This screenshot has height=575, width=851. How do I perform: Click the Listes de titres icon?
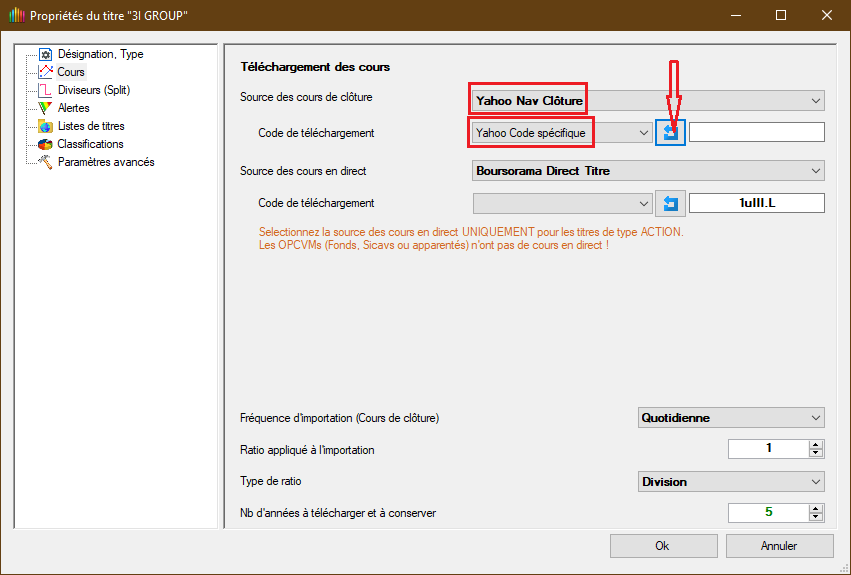45,126
